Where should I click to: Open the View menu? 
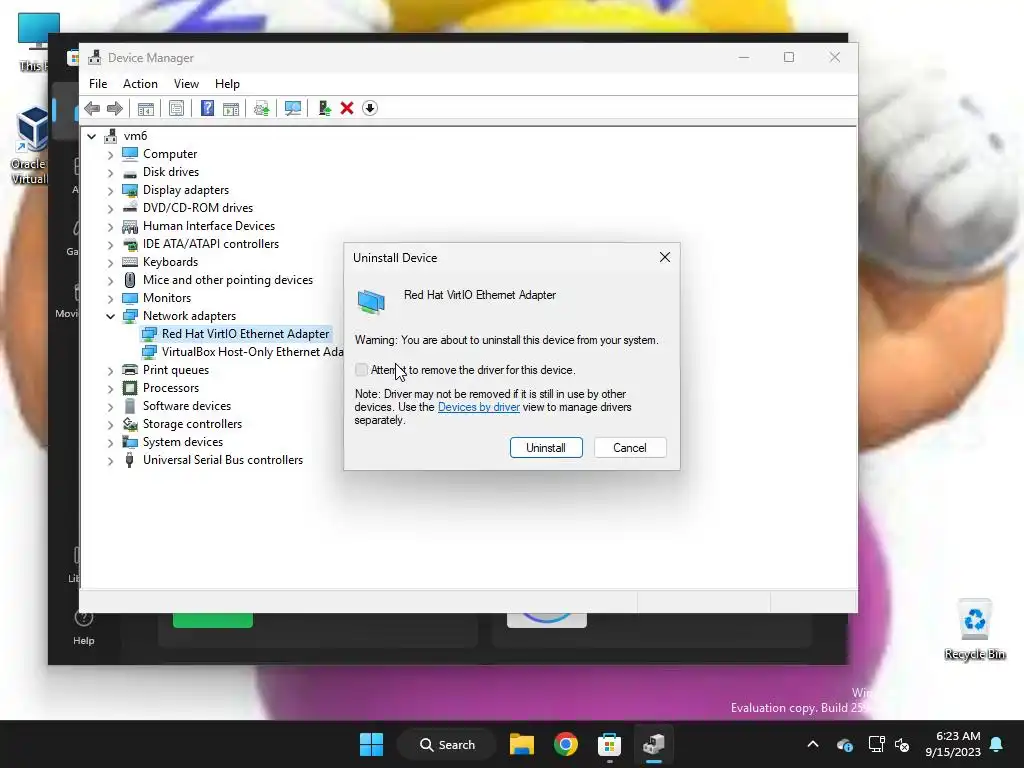coord(186,84)
